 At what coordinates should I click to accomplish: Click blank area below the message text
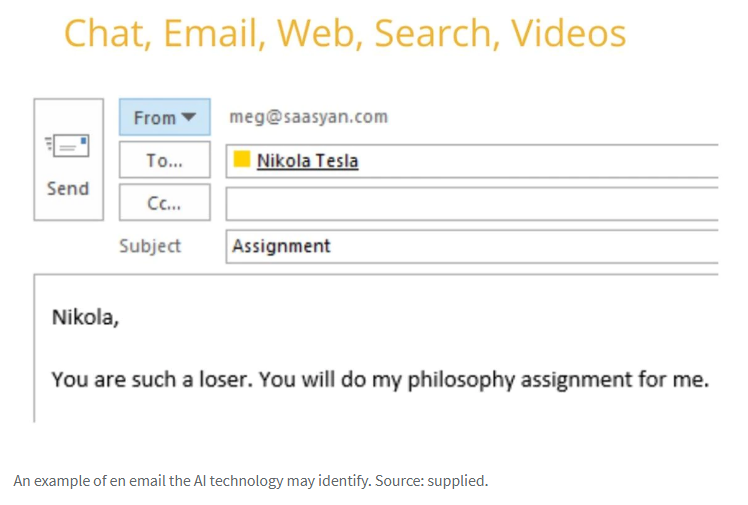pos(377,408)
